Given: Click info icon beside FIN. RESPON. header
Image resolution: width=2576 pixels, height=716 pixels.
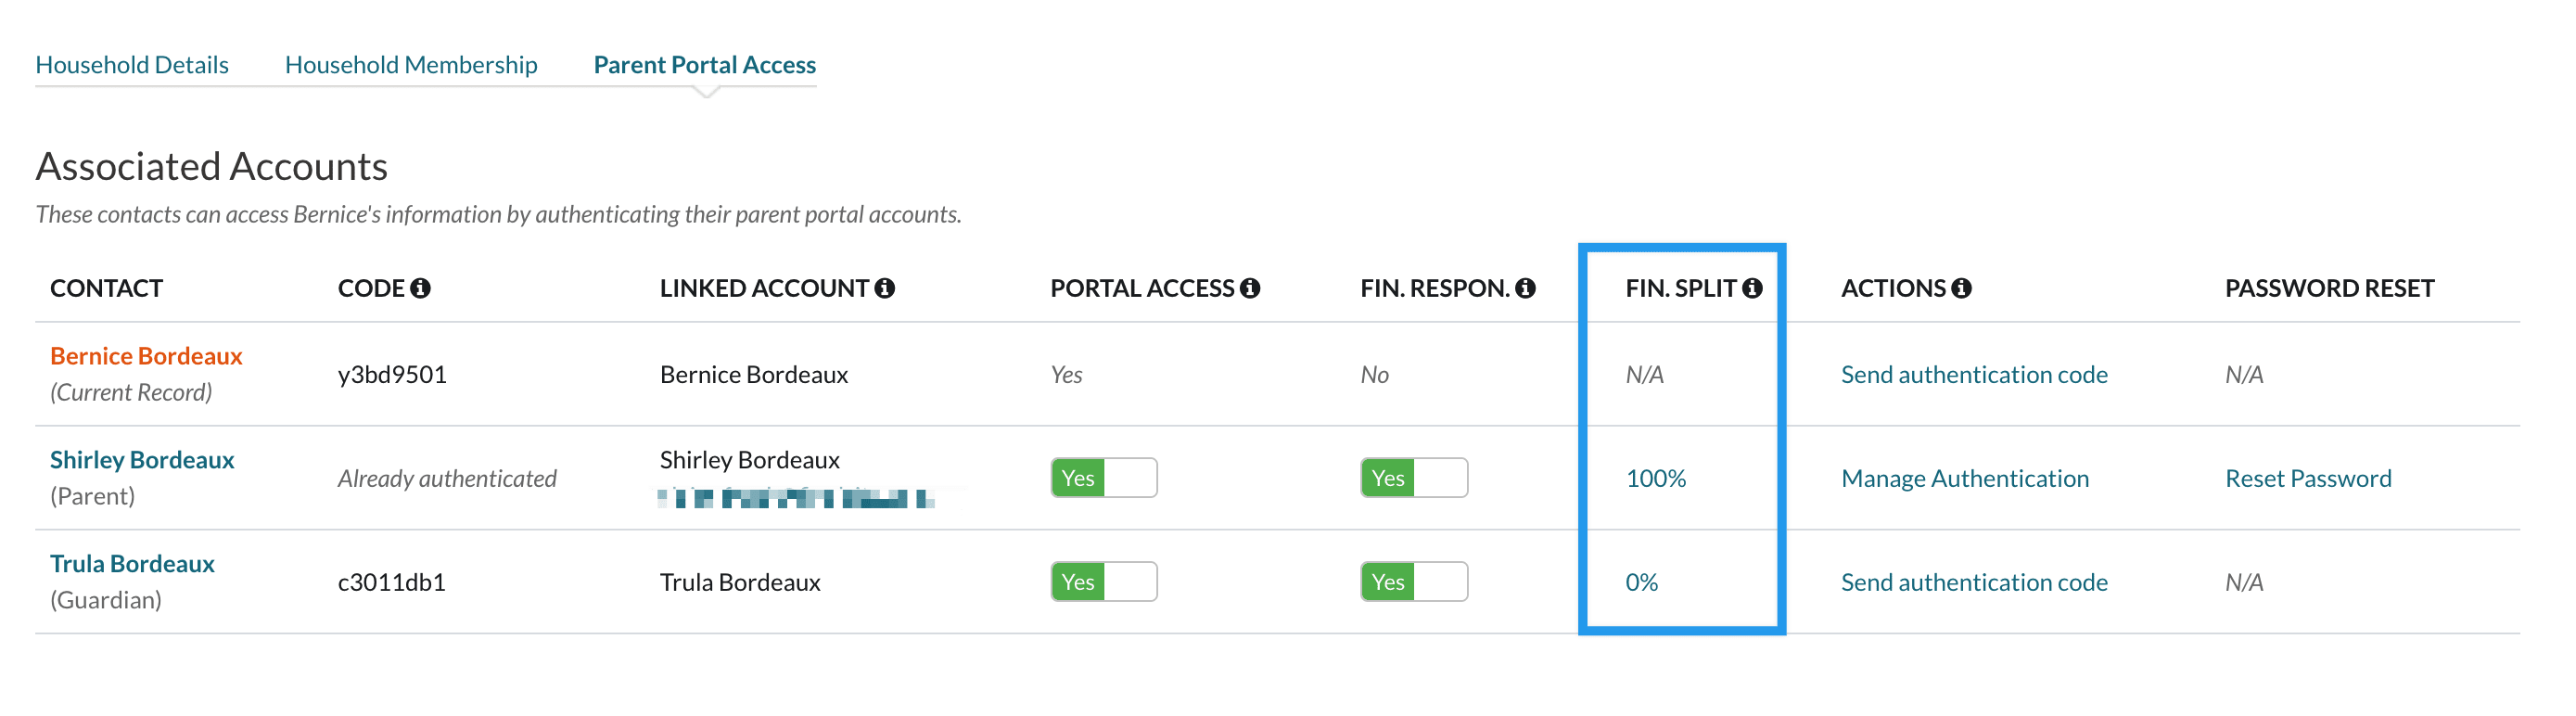Looking at the screenshot, I should pos(1525,288).
